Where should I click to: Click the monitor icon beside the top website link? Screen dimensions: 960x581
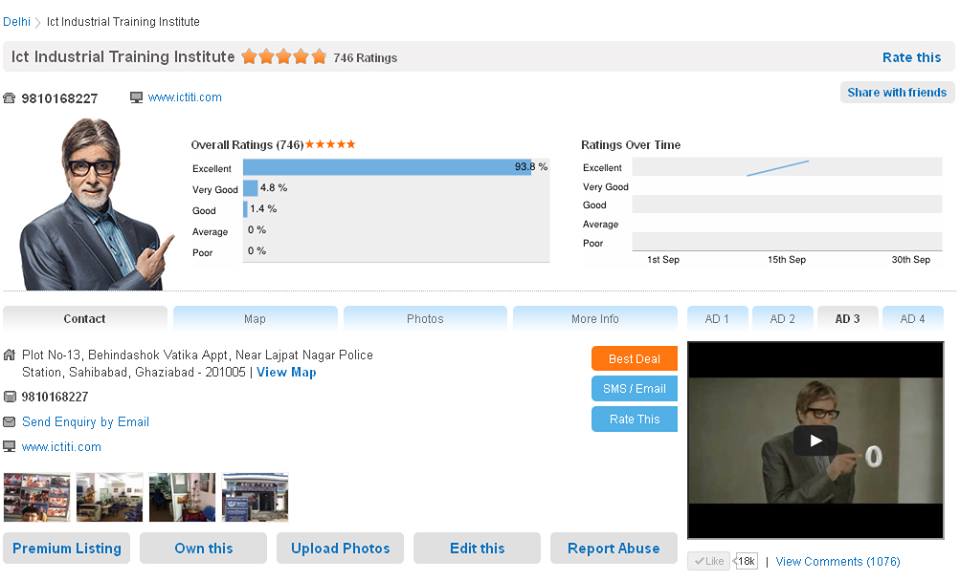tap(136, 97)
